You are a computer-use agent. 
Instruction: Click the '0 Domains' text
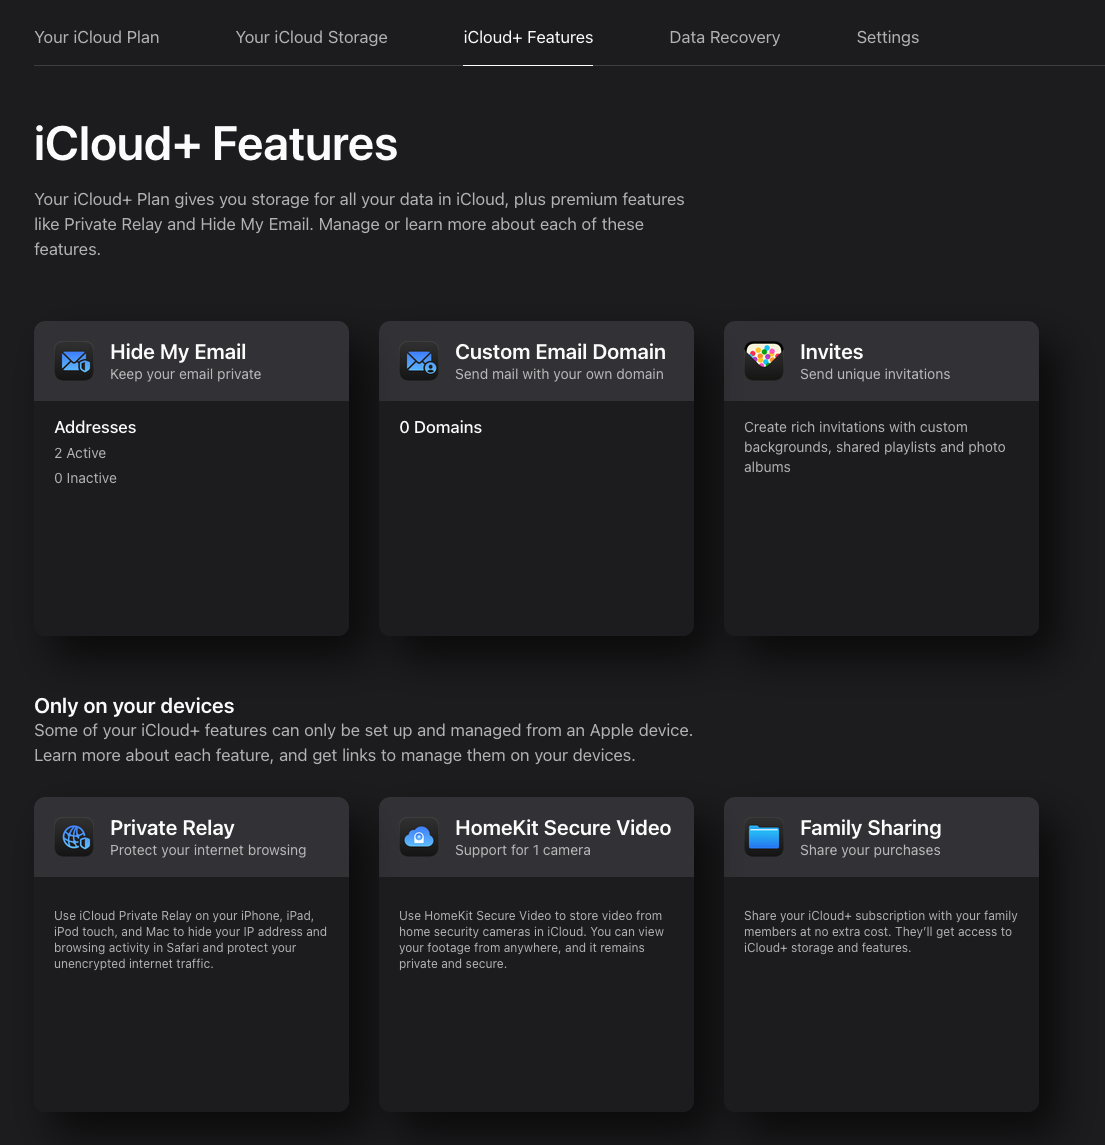click(x=440, y=427)
